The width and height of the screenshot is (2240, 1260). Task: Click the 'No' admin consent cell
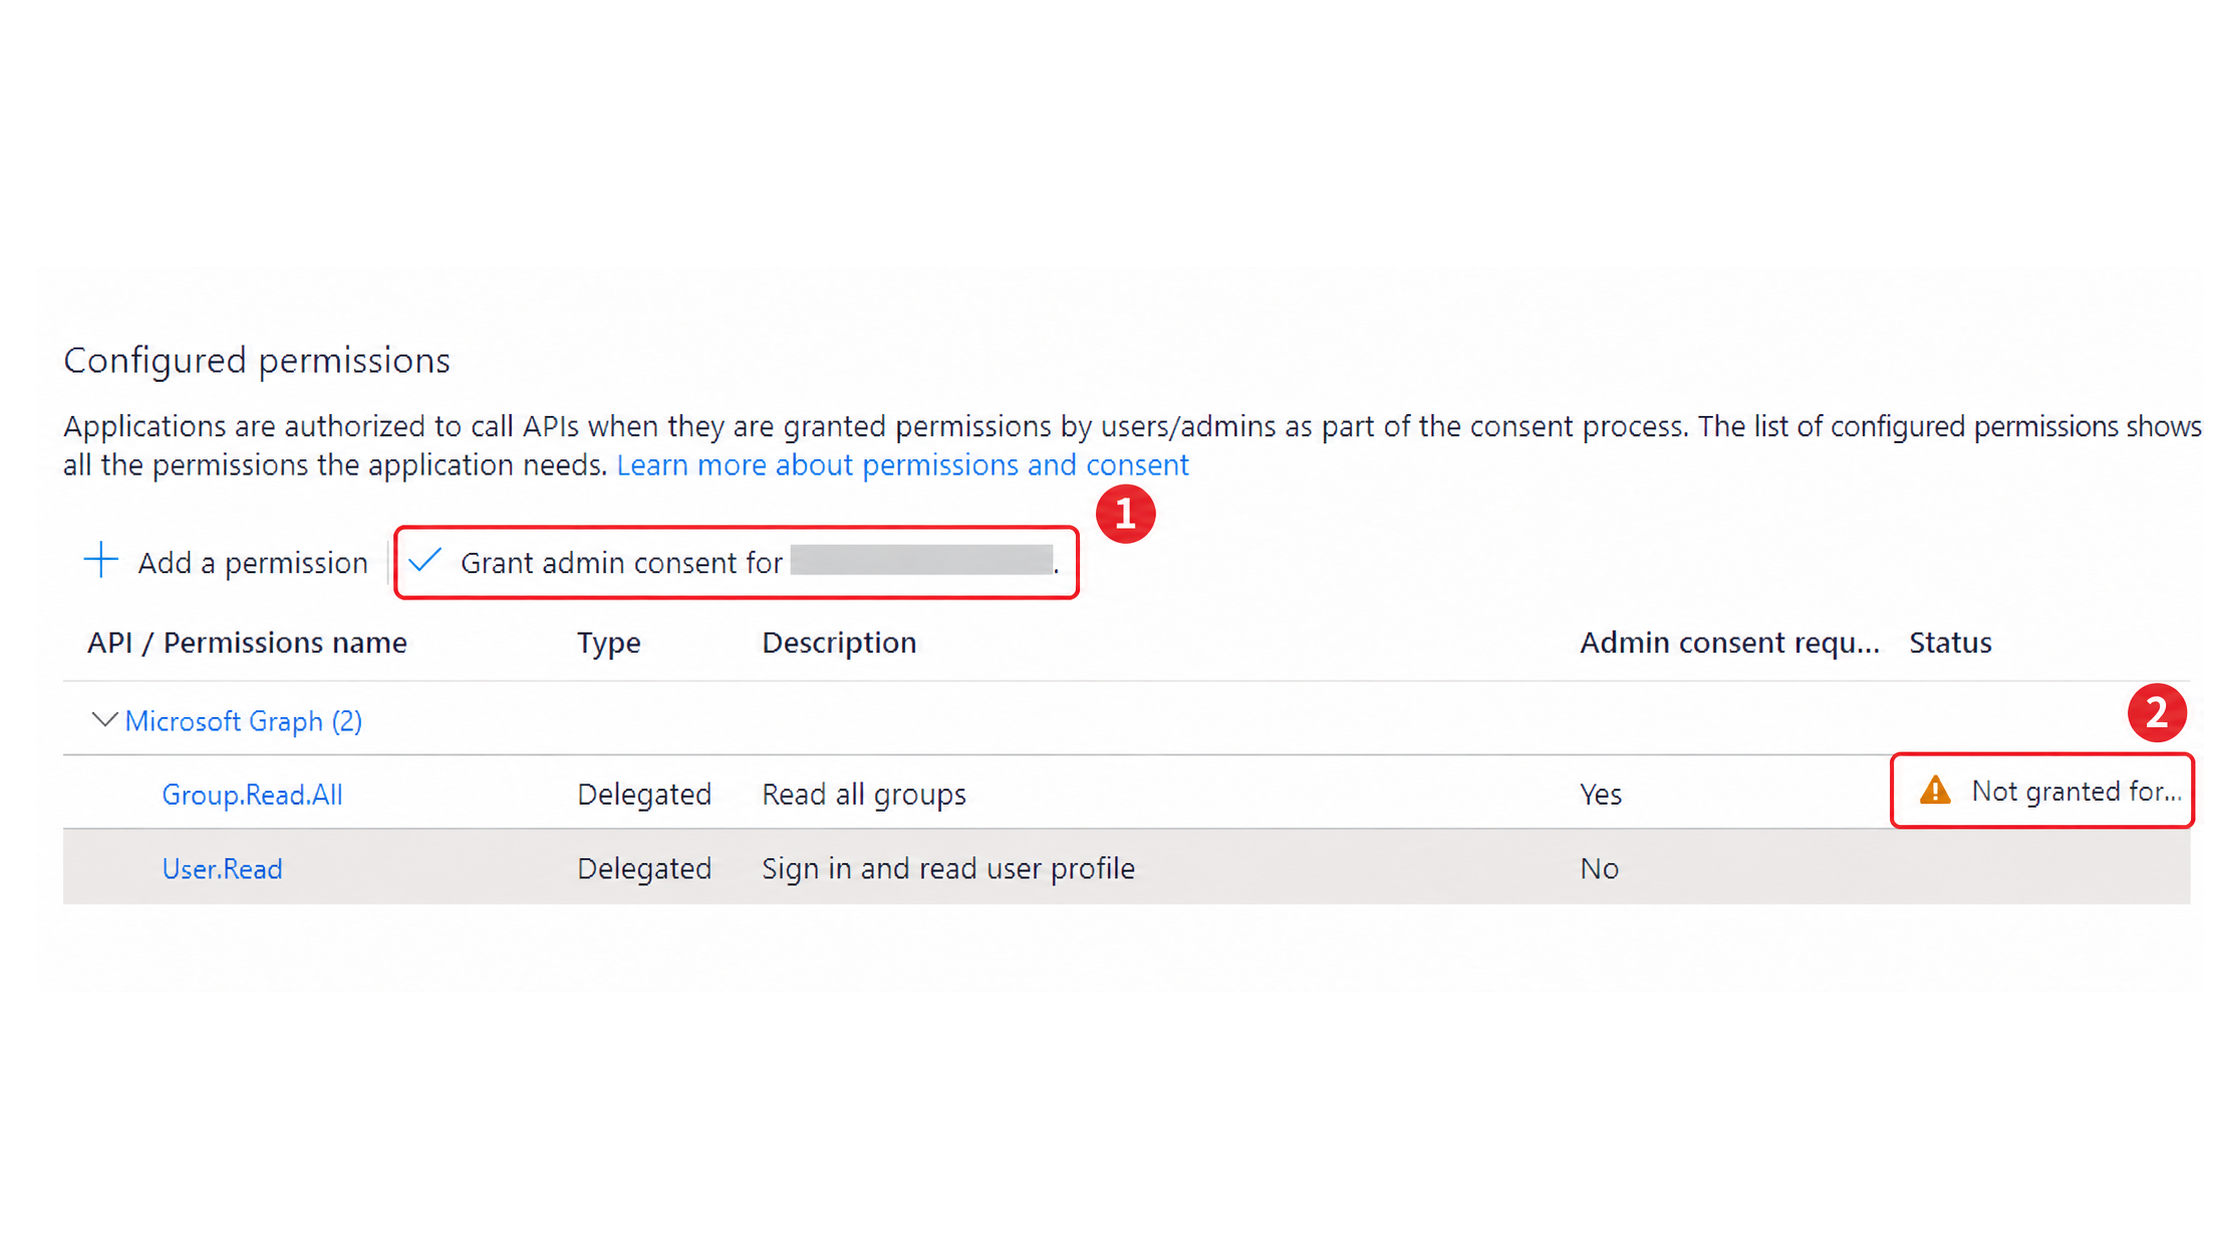(x=1599, y=868)
